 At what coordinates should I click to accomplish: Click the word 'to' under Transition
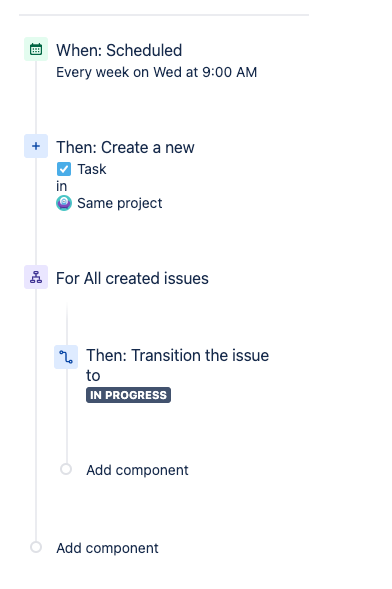(93, 376)
